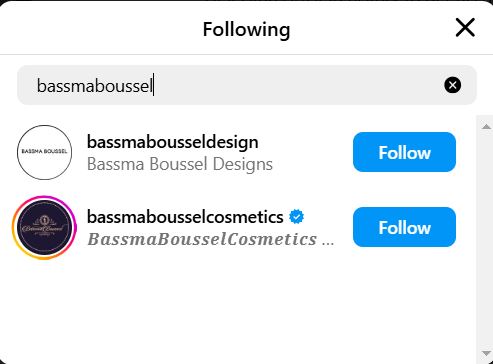This screenshot has height=364, width=493.
Task: Click the Following dialog title
Action: pos(246,29)
